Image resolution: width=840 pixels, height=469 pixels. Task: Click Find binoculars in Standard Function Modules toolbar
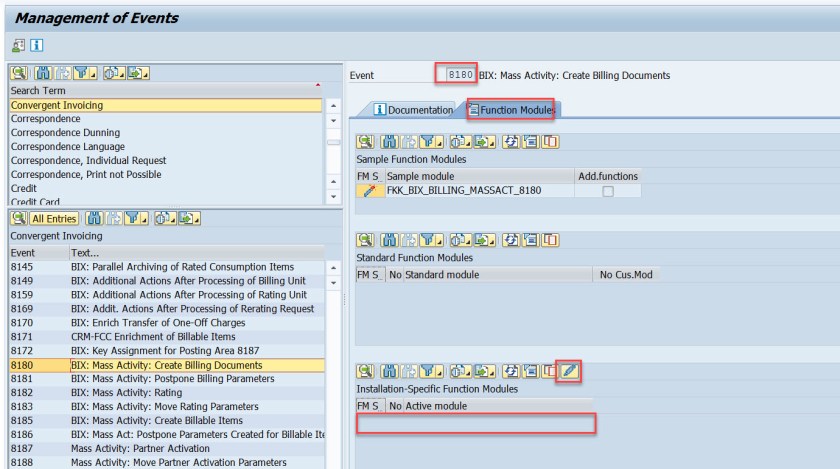click(x=389, y=240)
